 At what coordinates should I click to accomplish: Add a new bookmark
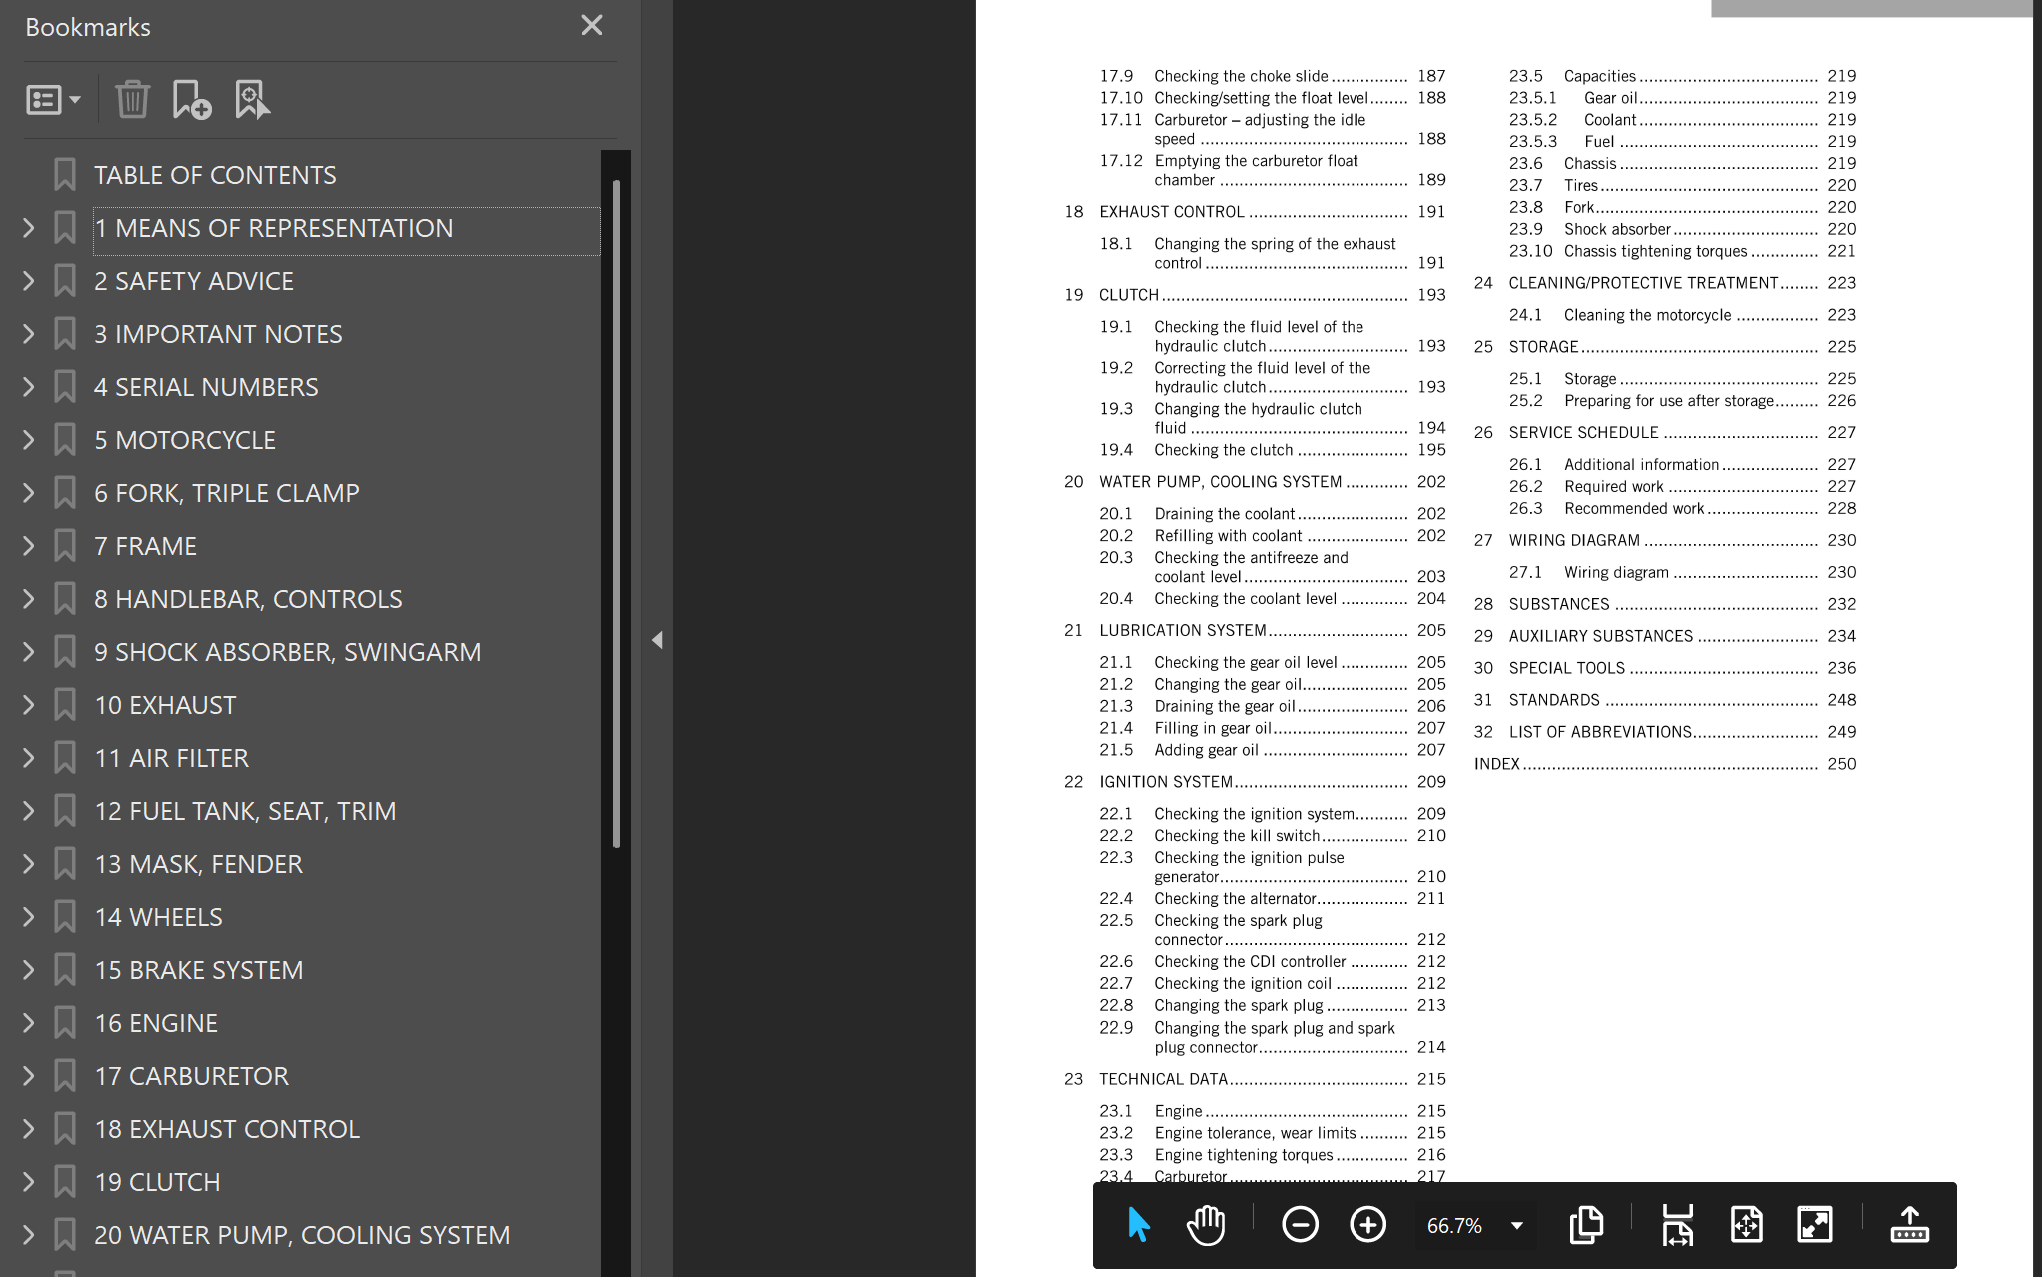tap(191, 99)
